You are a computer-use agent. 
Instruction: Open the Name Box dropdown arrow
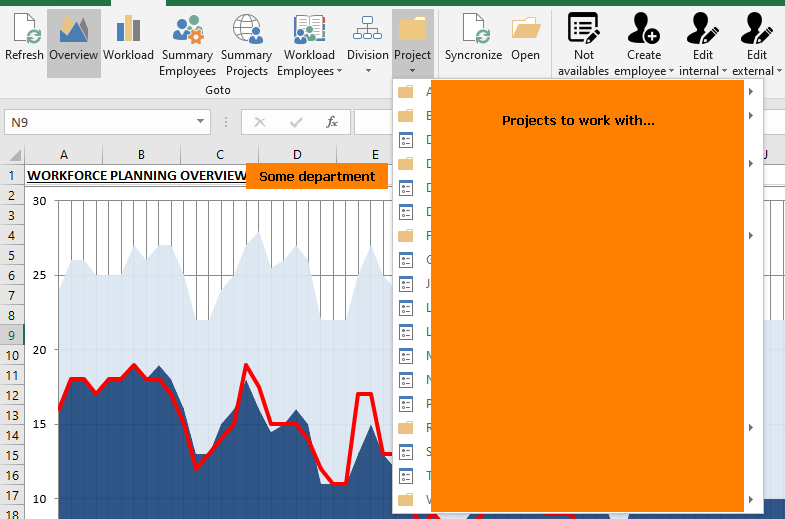click(202, 122)
